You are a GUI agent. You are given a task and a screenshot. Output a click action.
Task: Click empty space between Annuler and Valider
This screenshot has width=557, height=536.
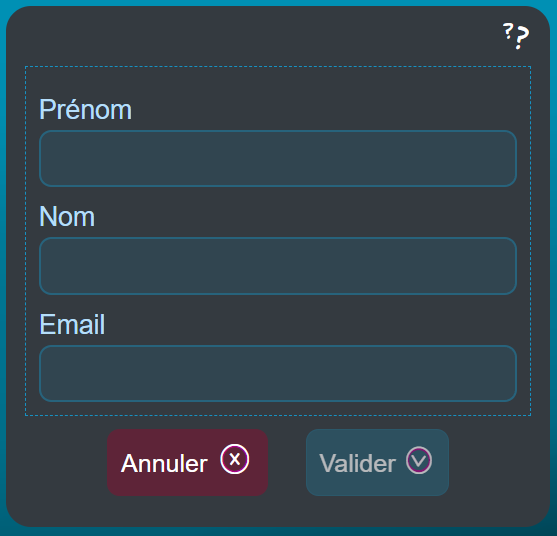[x=287, y=462]
